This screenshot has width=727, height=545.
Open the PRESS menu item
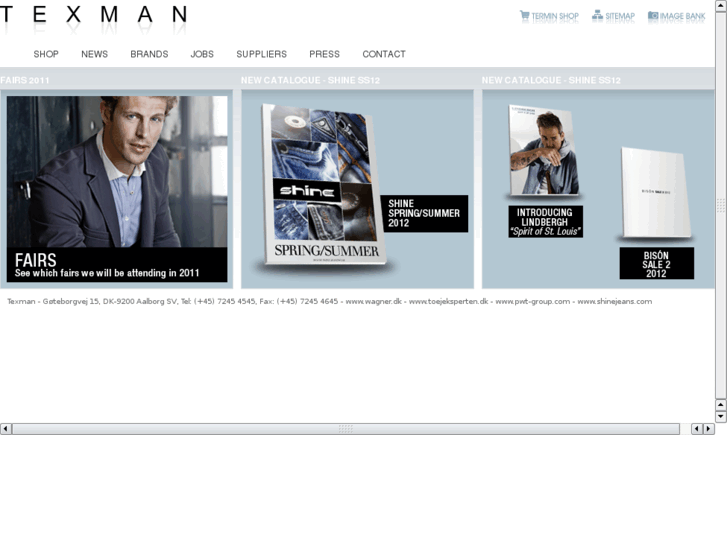[x=325, y=54]
